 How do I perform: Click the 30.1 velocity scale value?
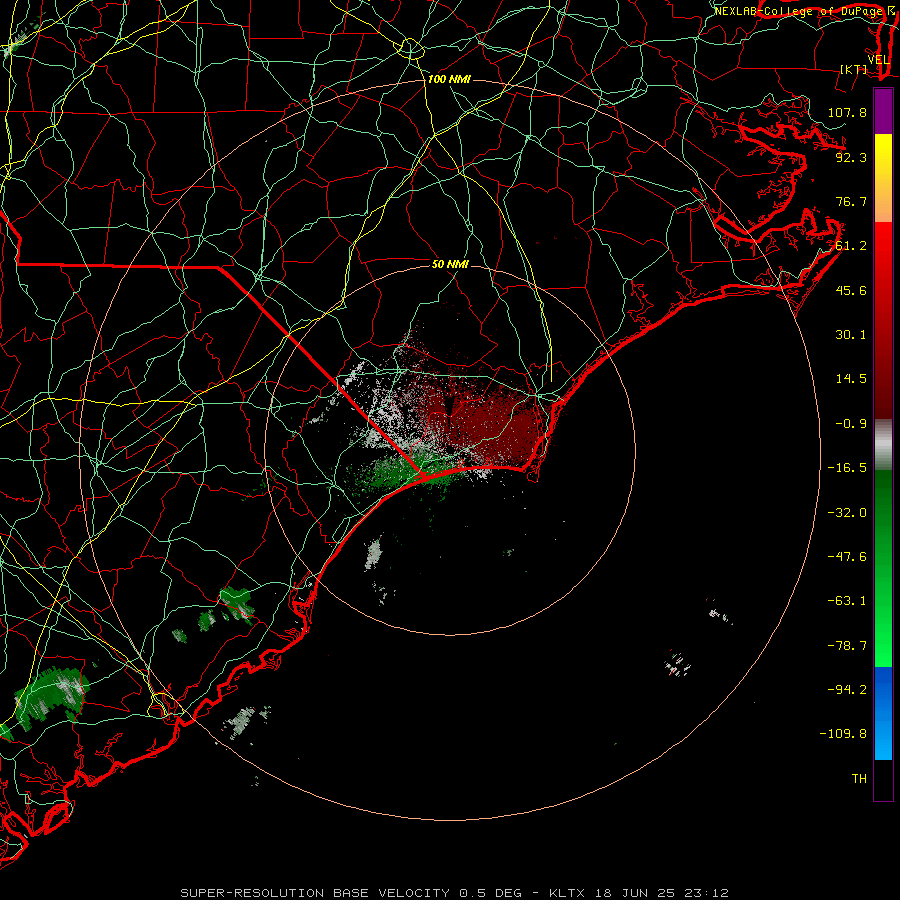click(851, 335)
